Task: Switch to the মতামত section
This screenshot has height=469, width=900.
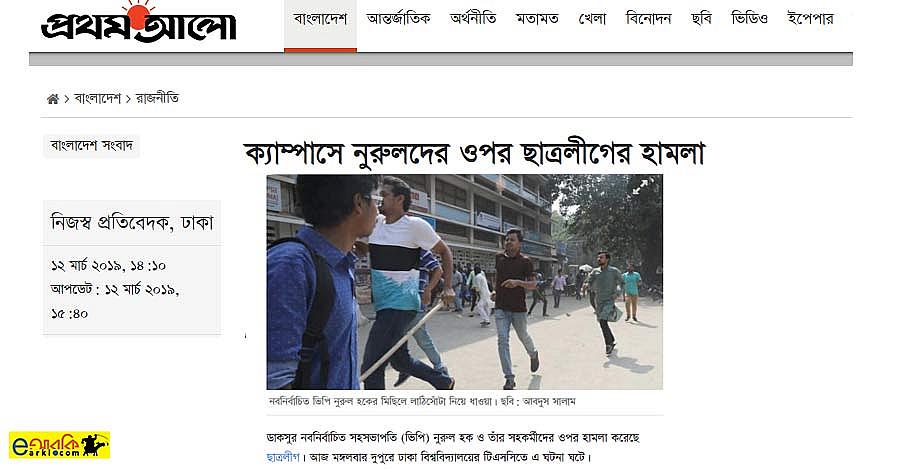Action: click(537, 20)
